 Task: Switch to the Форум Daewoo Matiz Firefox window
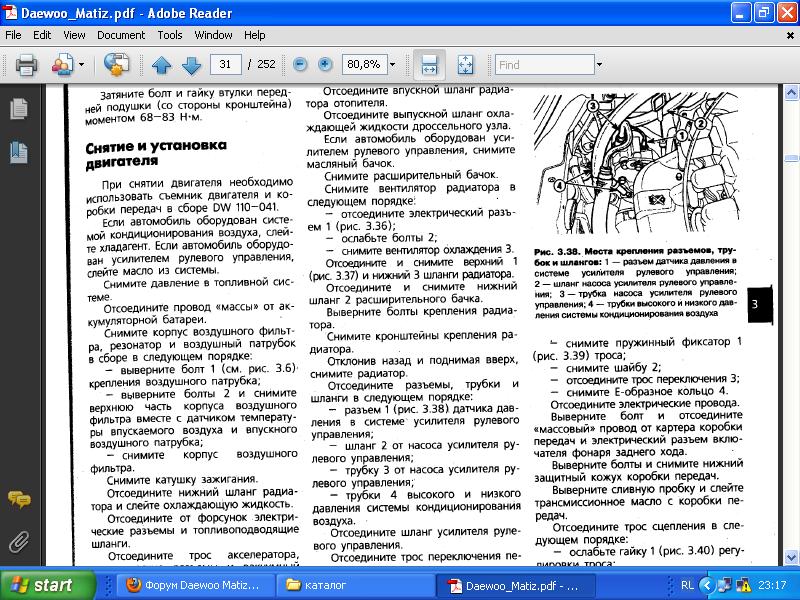coord(194,585)
